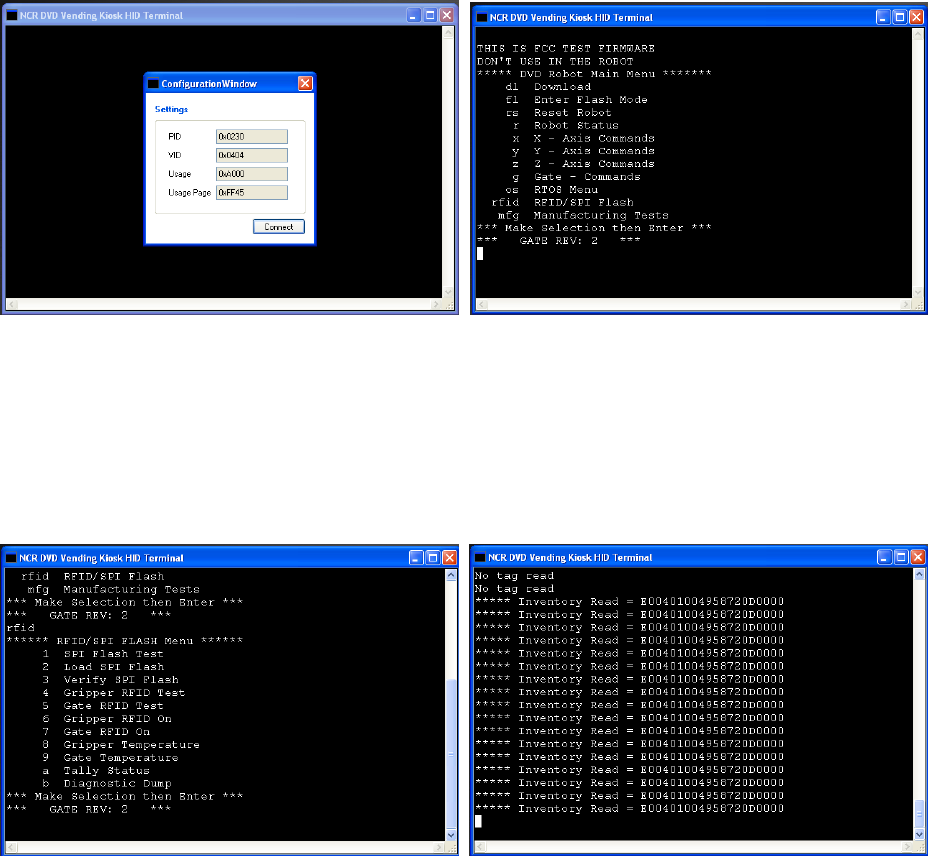Click scroll-up arrow in Inventory Read terminal
The image size is (928, 856).
point(919,574)
